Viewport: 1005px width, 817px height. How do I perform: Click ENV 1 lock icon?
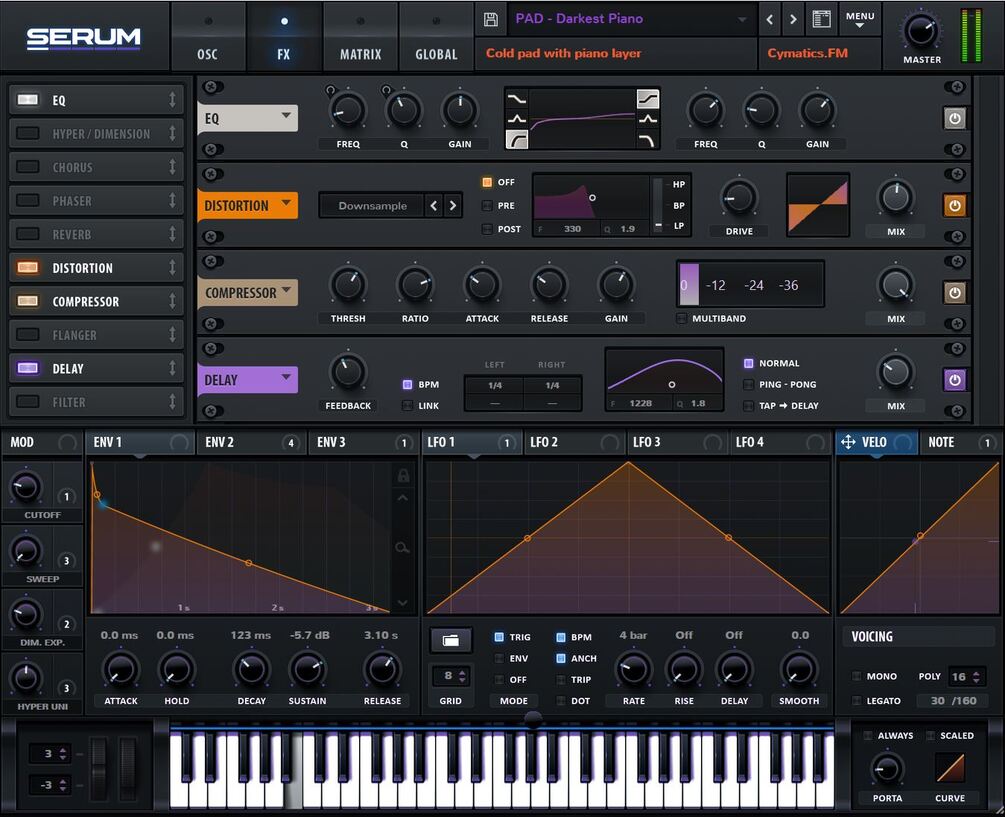click(x=403, y=475)
